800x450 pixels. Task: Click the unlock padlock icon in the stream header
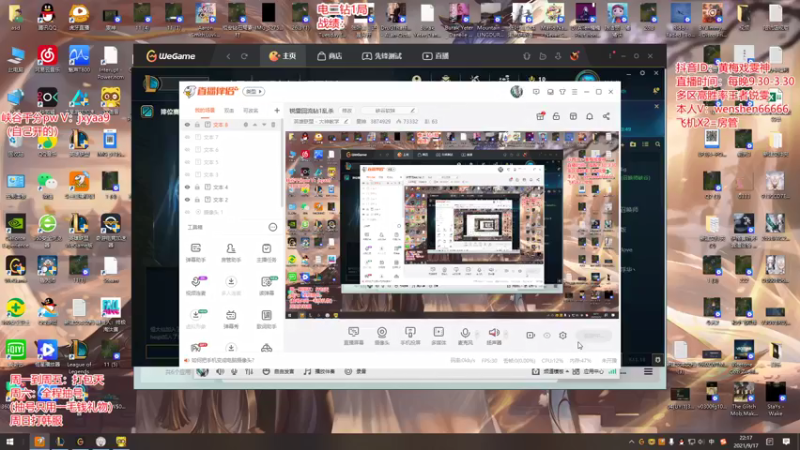click(556, 116)
